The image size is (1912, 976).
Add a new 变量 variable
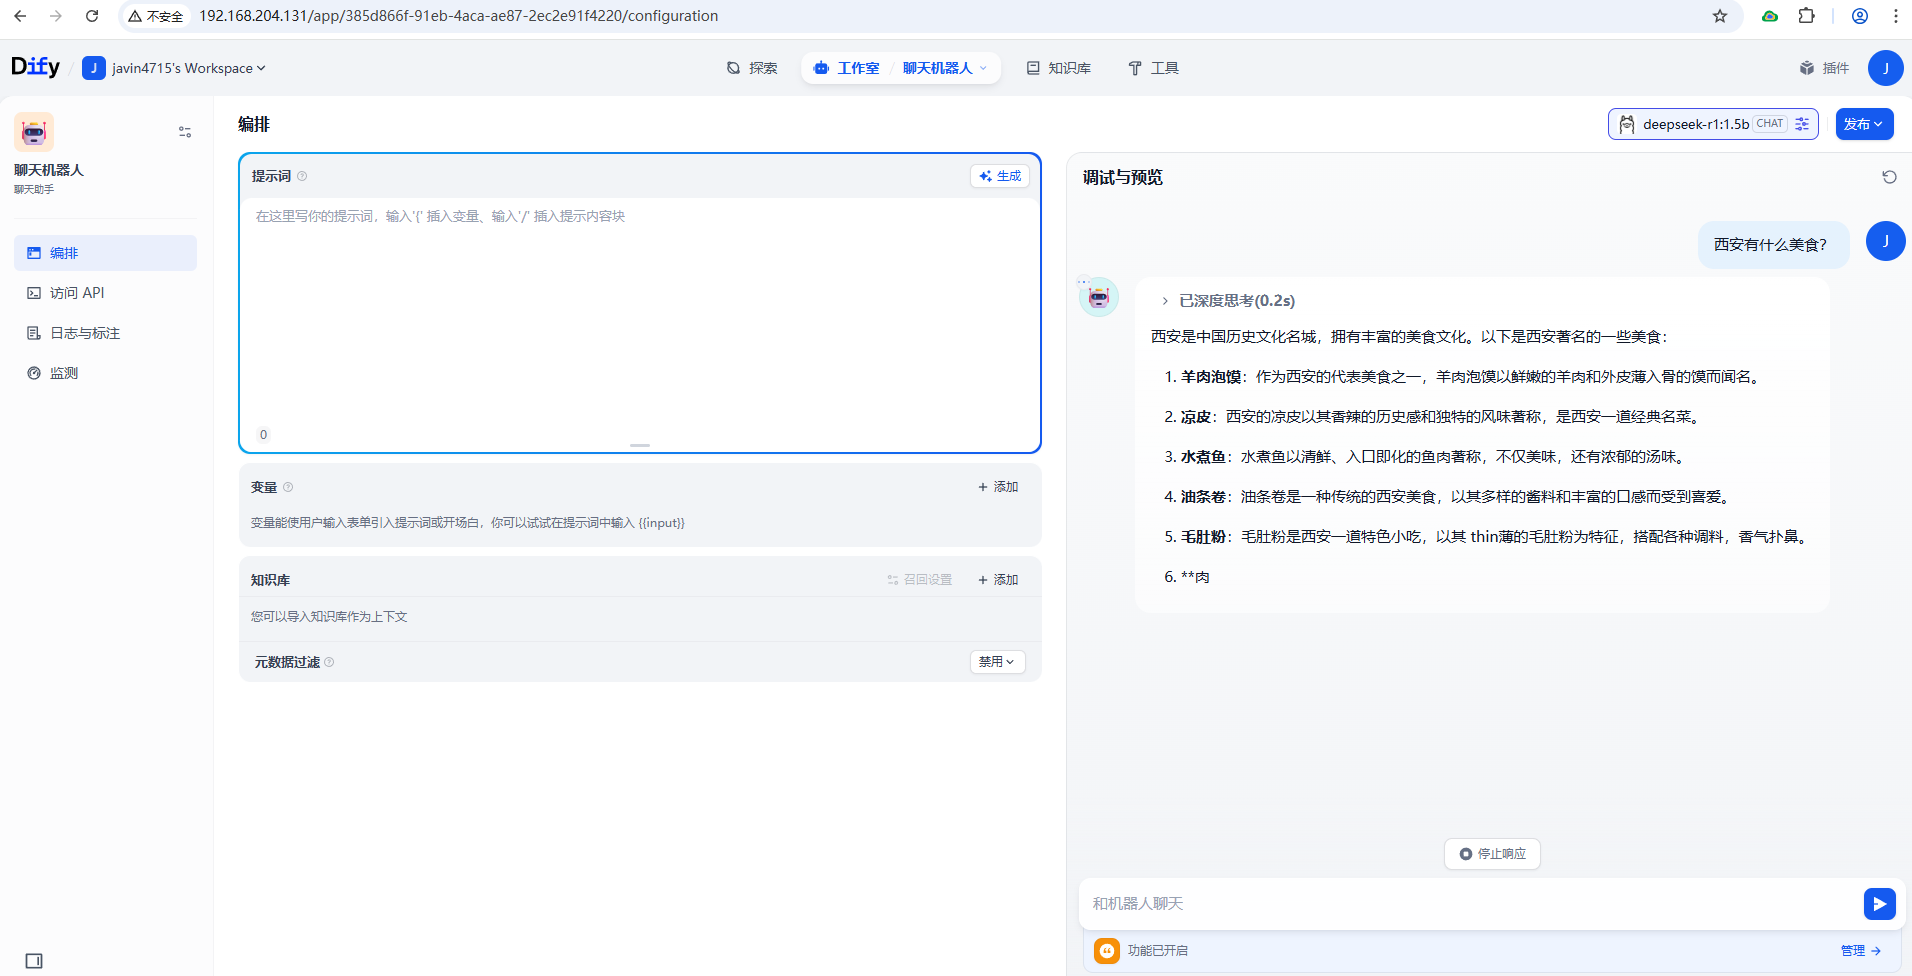point(998,487)
